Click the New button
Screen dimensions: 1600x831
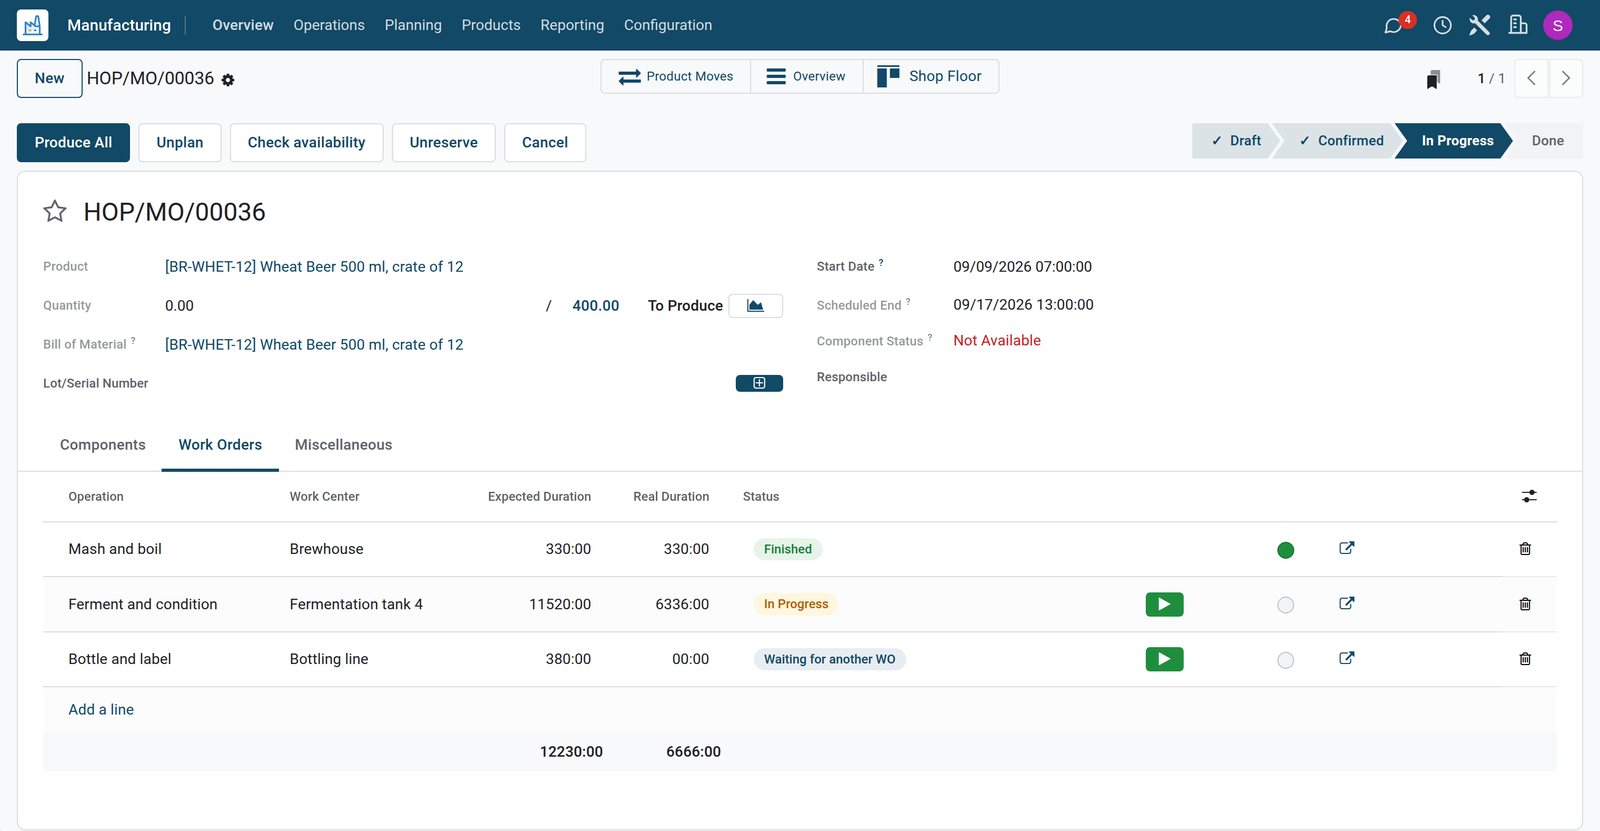49,79
